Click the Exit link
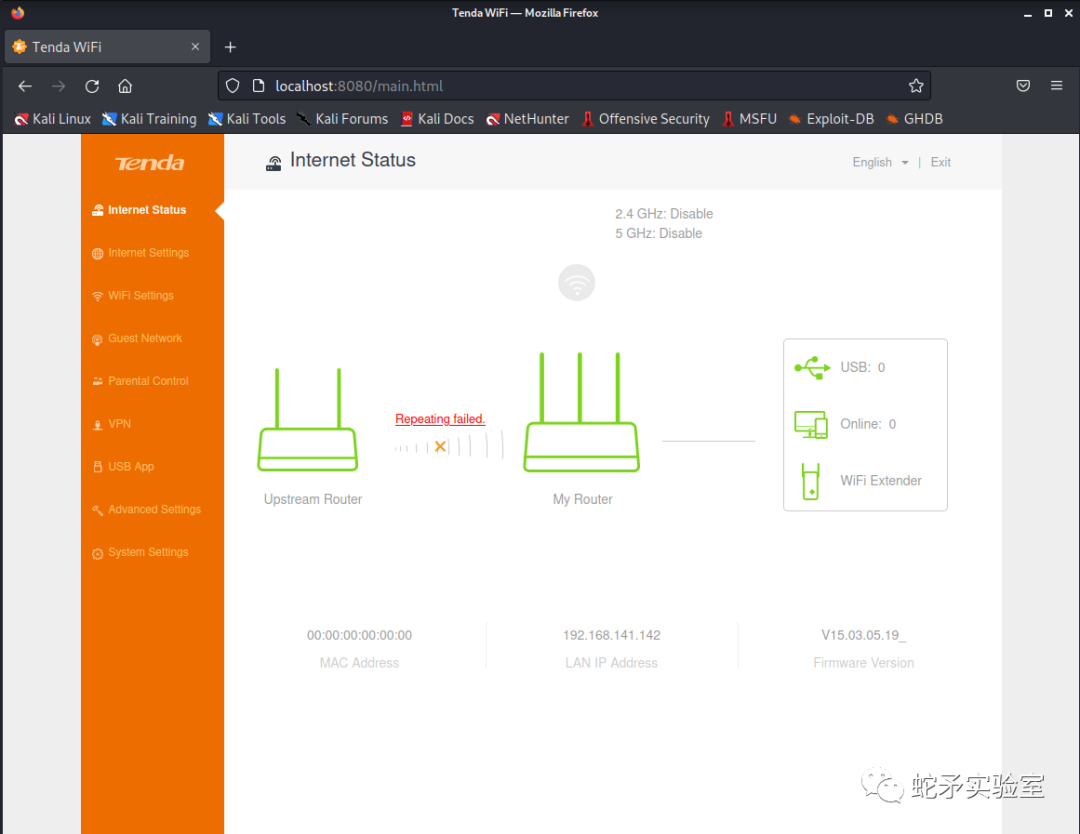 940,163
